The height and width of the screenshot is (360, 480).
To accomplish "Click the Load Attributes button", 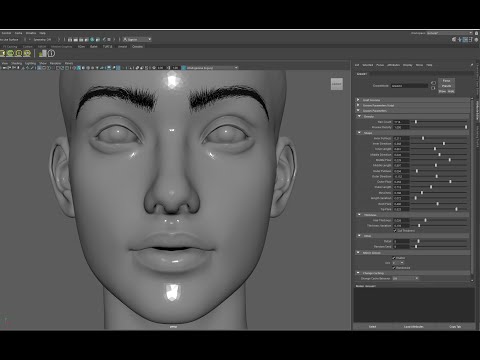I will (x=414, y=327).
